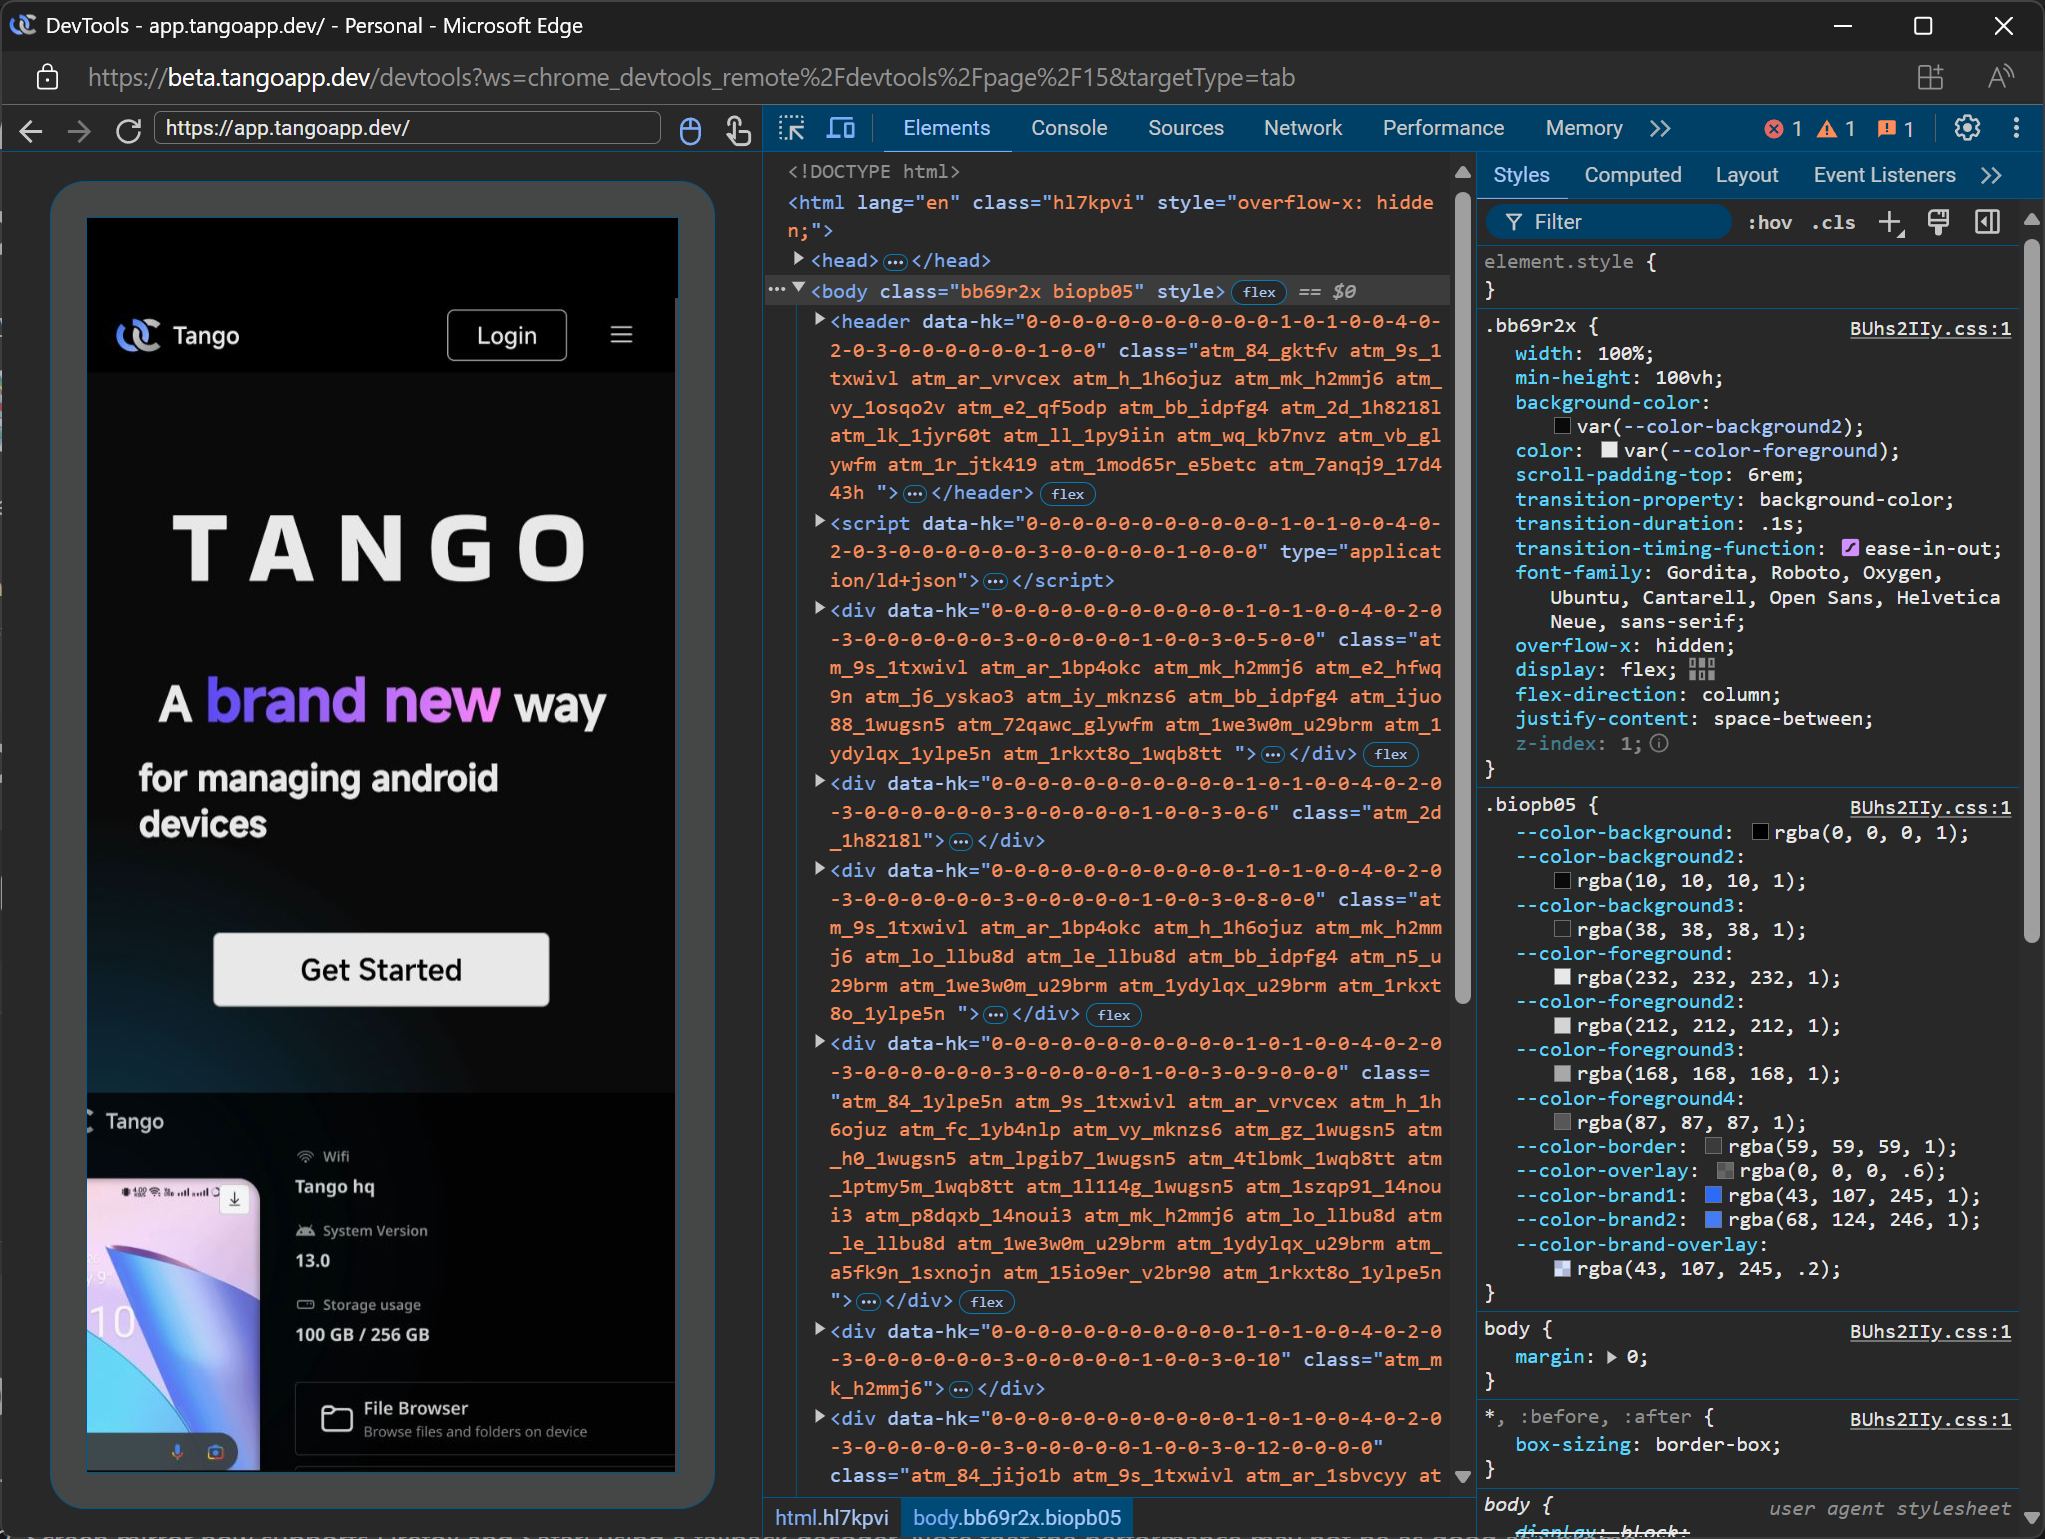This screenshot has height=1539, width=2045.
Task: Toggle the flex badge on body element
Action: tap(1259, 292)
